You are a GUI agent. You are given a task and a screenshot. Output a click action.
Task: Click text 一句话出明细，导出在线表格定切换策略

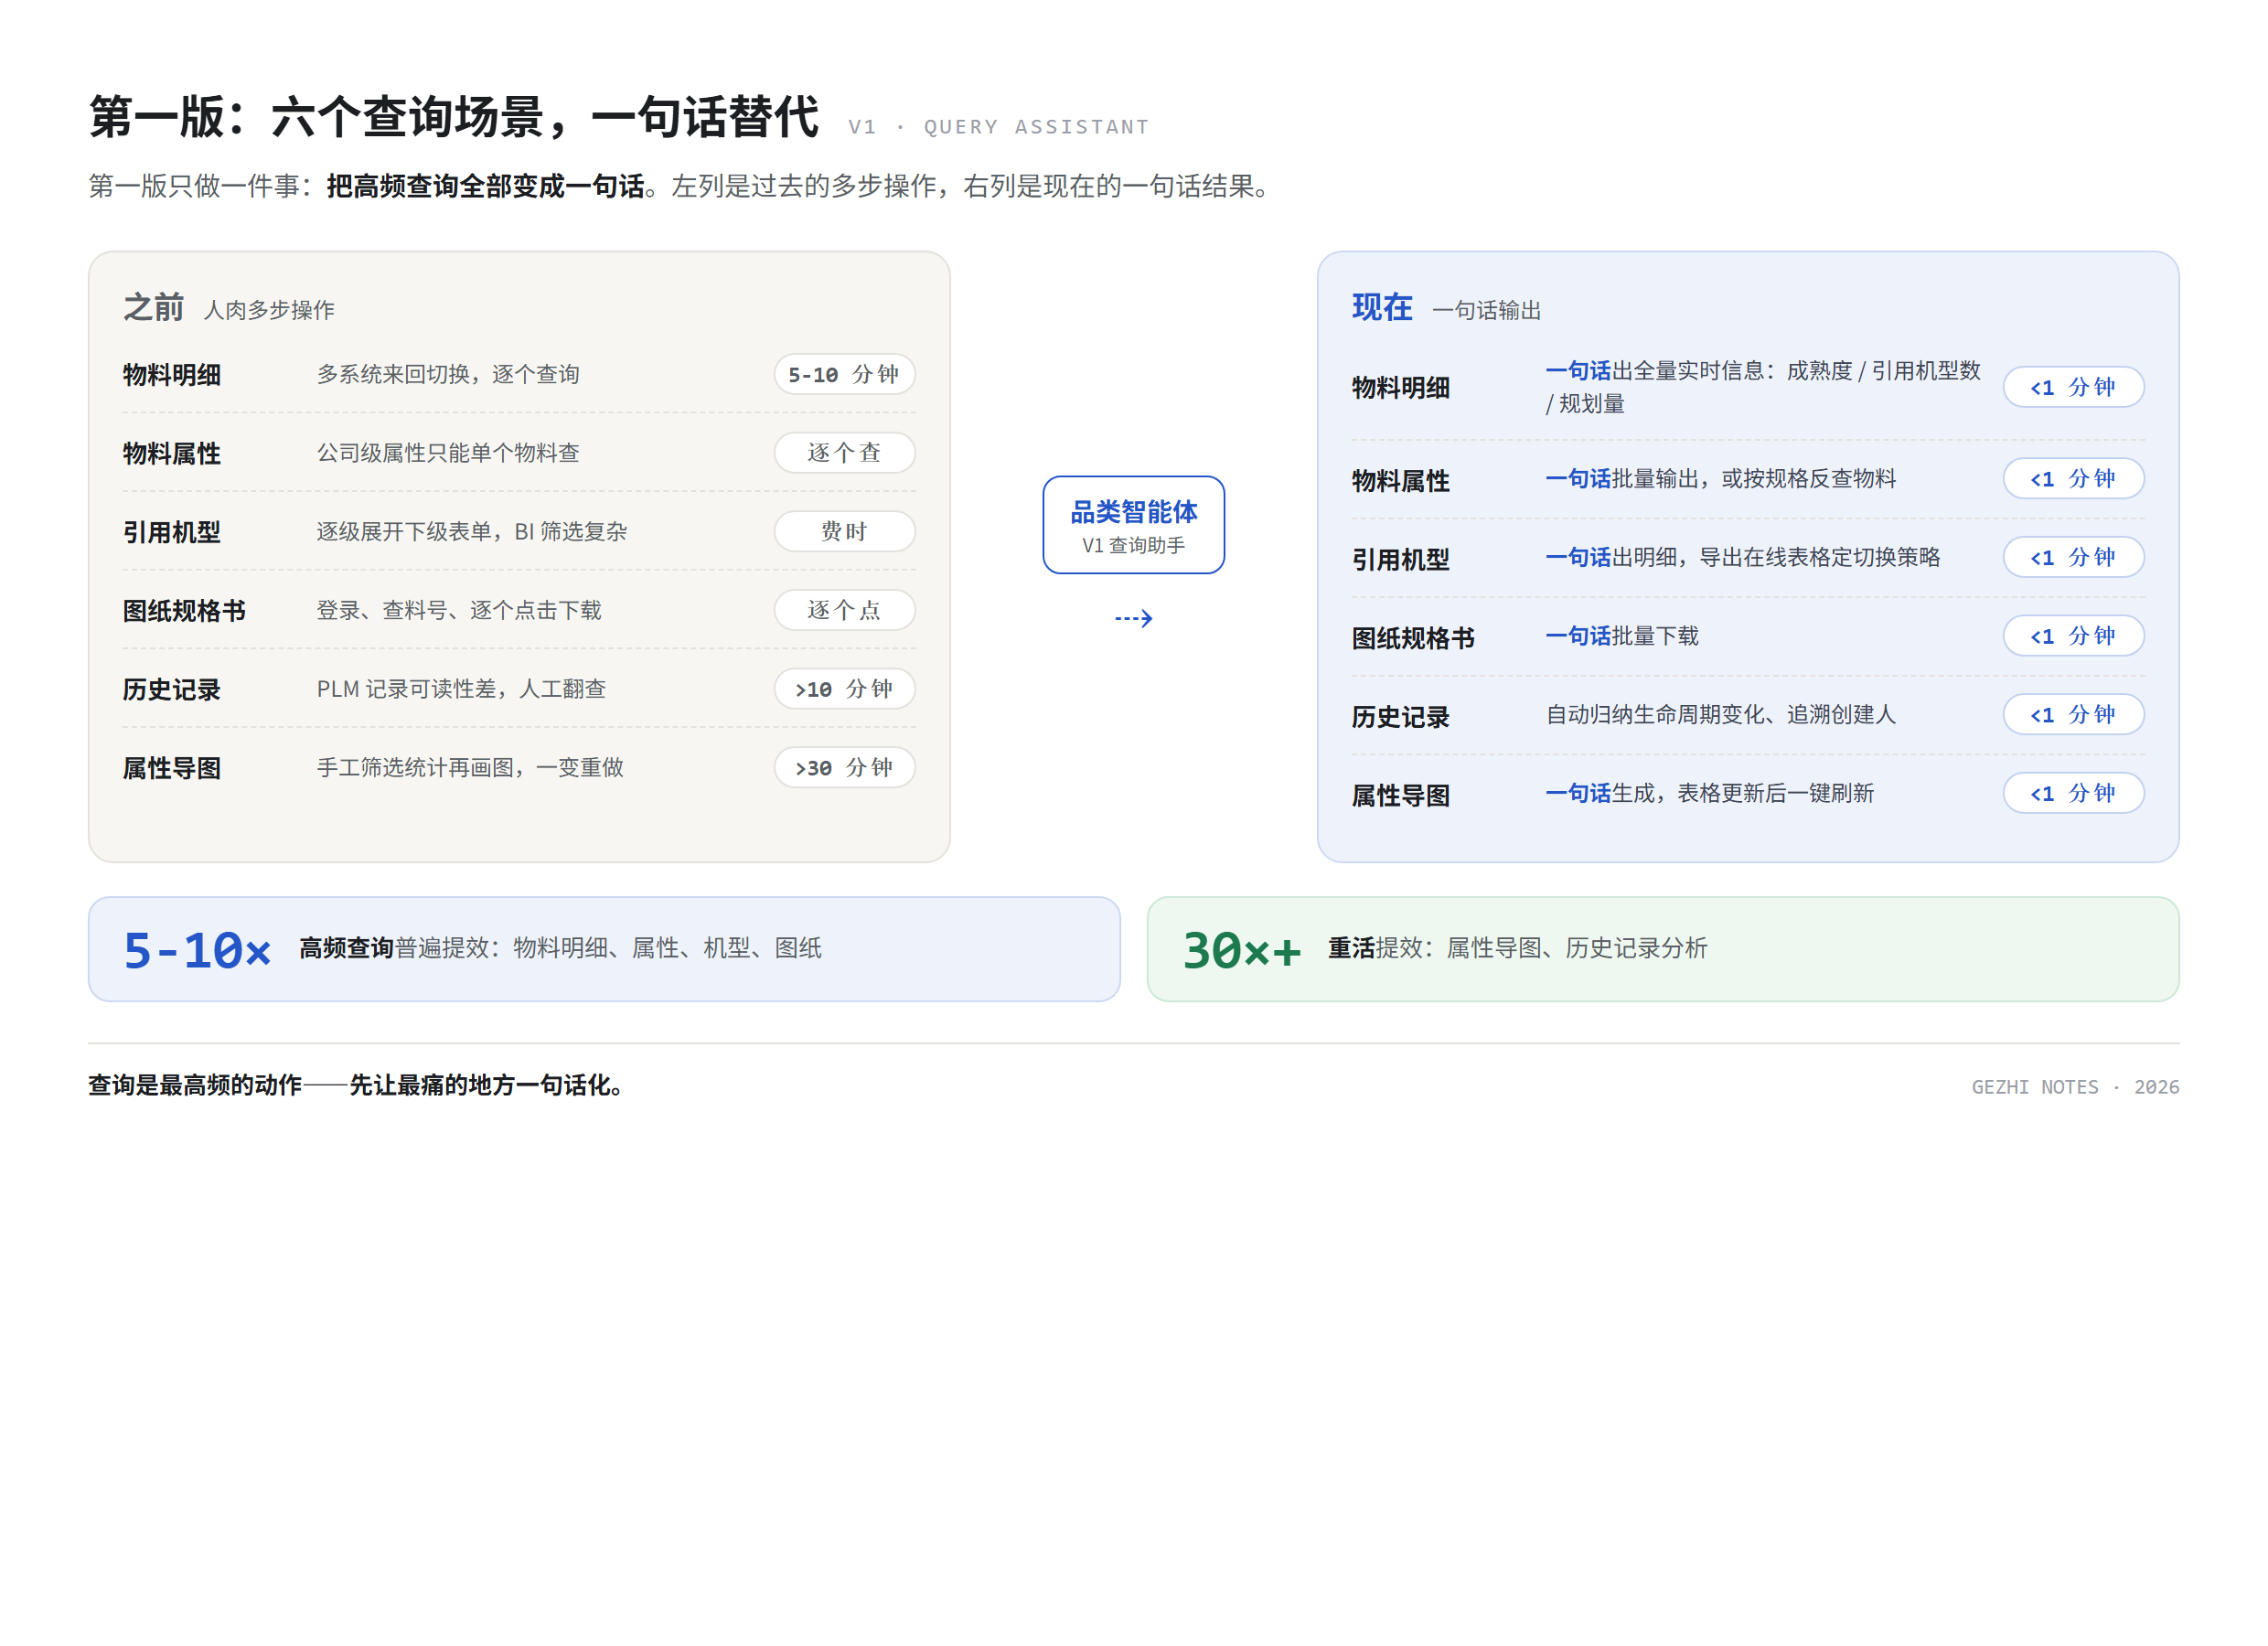pos(1743,557)
